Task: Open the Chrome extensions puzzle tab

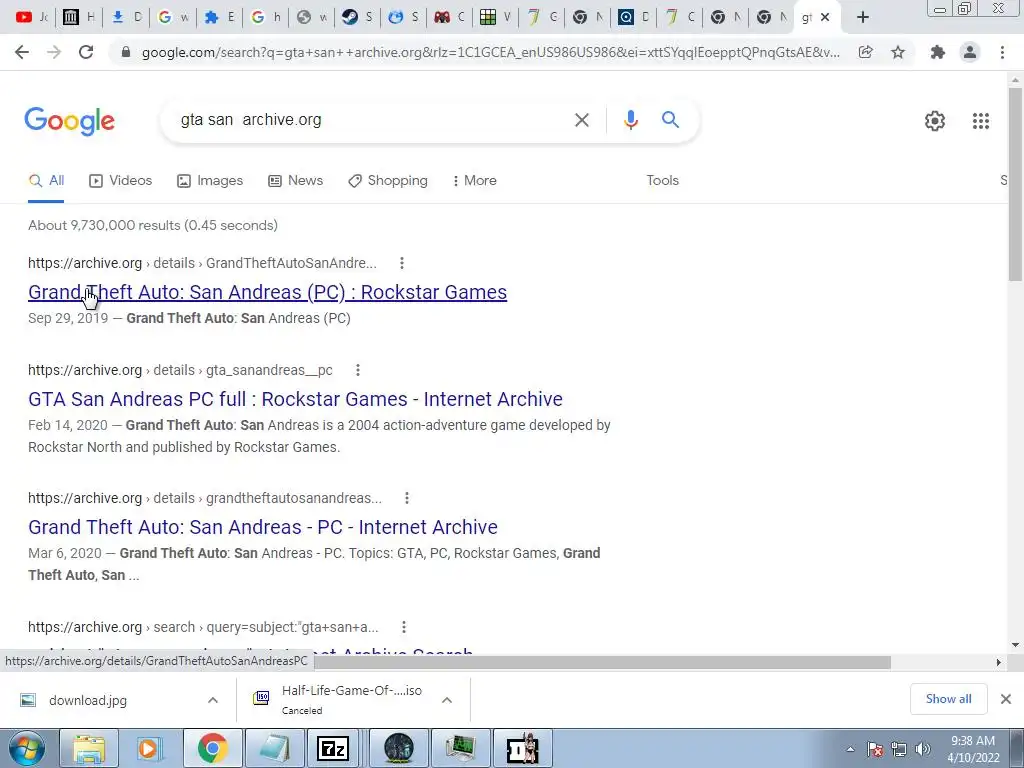Action: 219,17
